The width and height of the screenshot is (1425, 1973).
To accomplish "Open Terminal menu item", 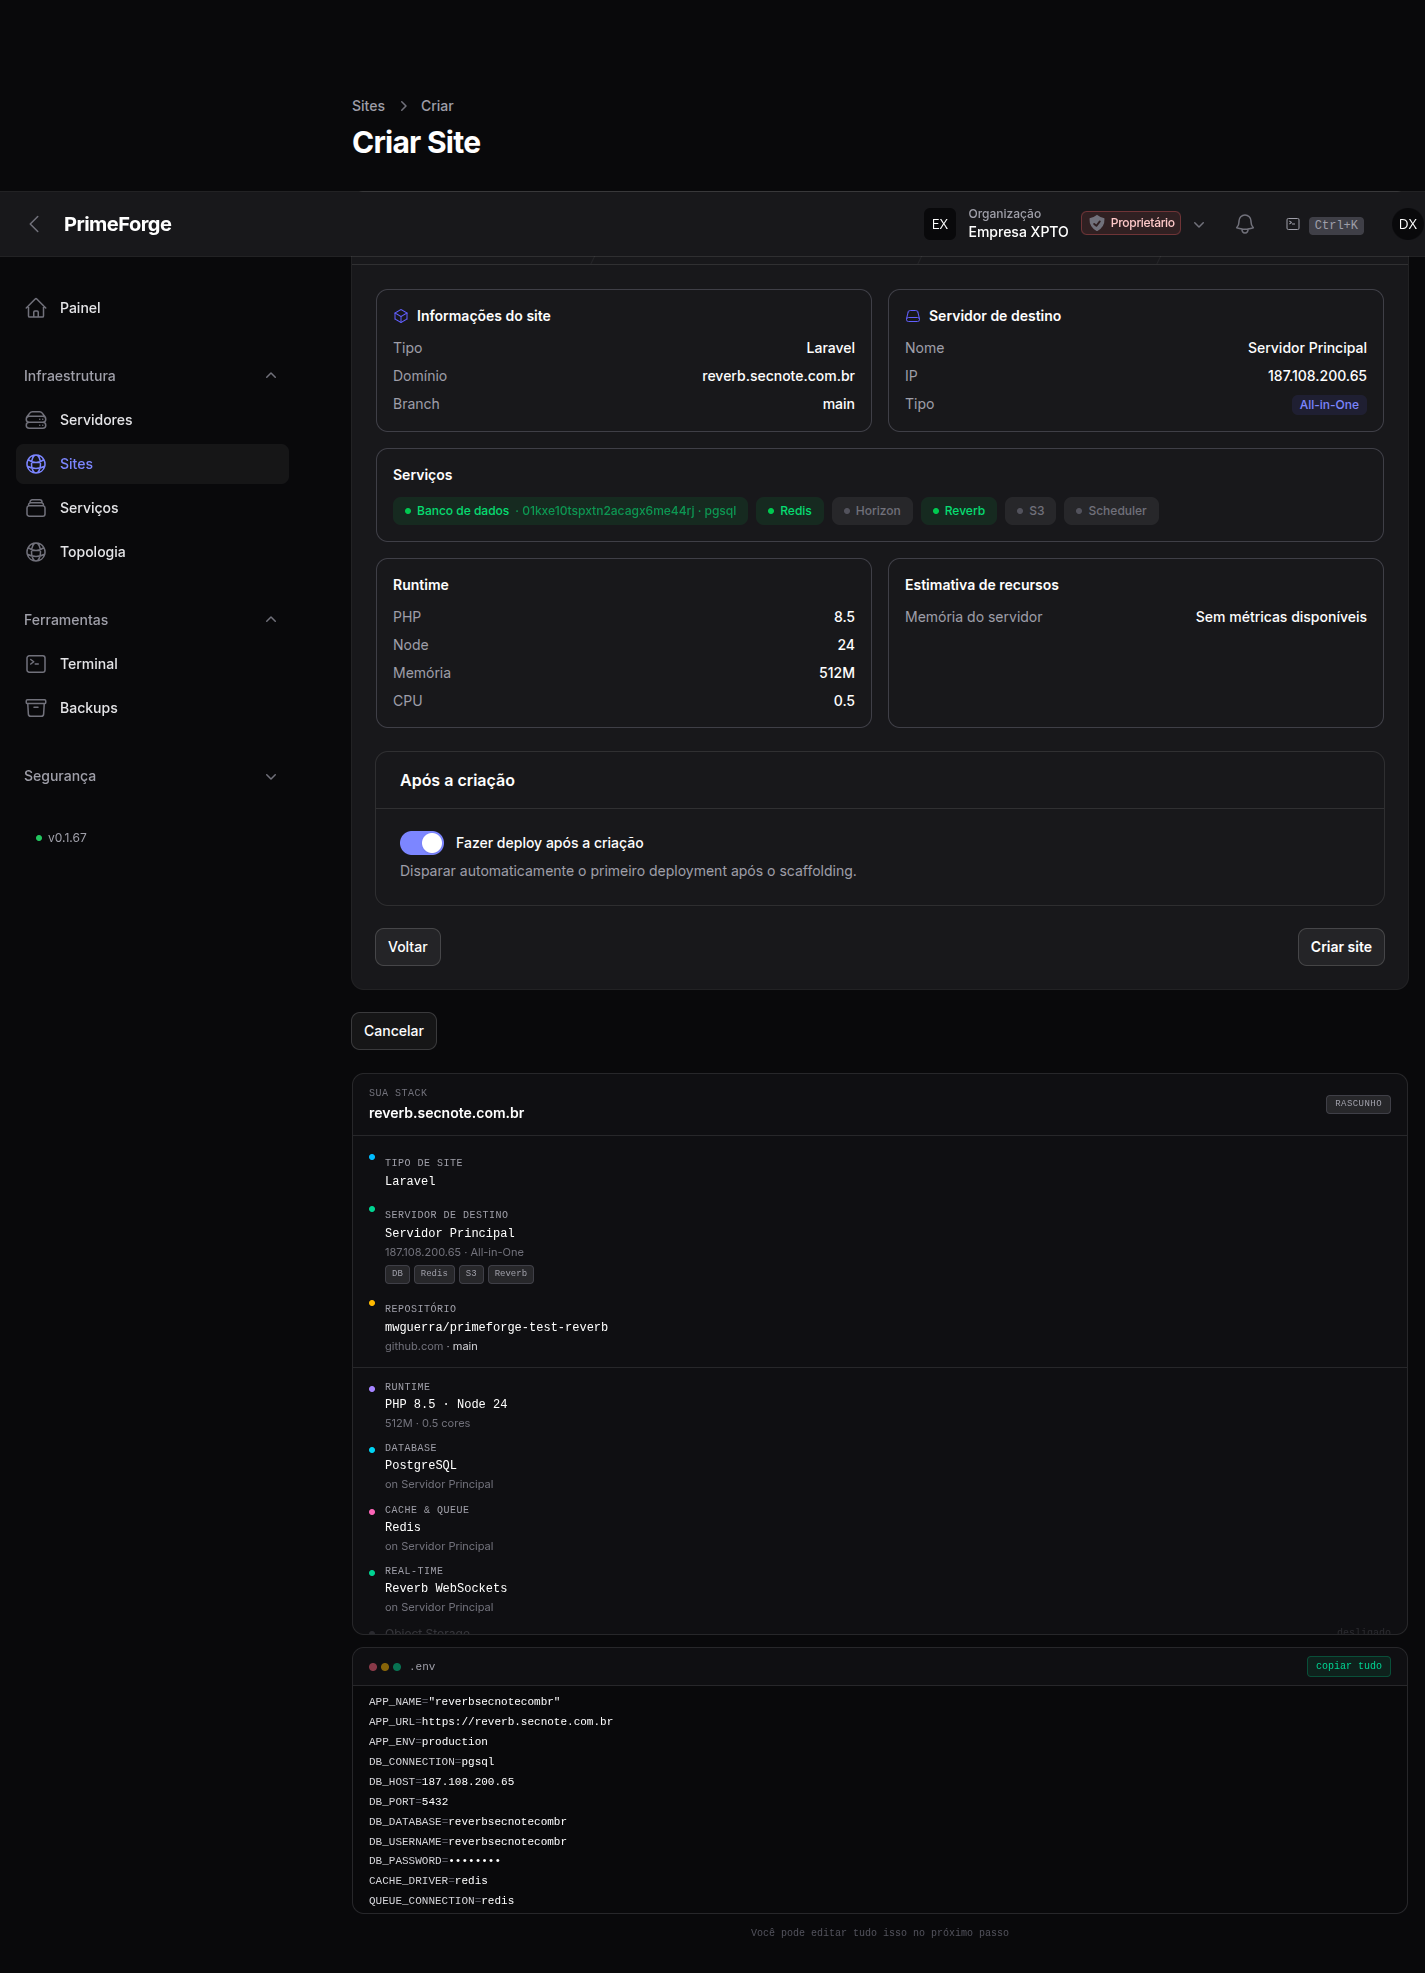I will click(152, 664).
